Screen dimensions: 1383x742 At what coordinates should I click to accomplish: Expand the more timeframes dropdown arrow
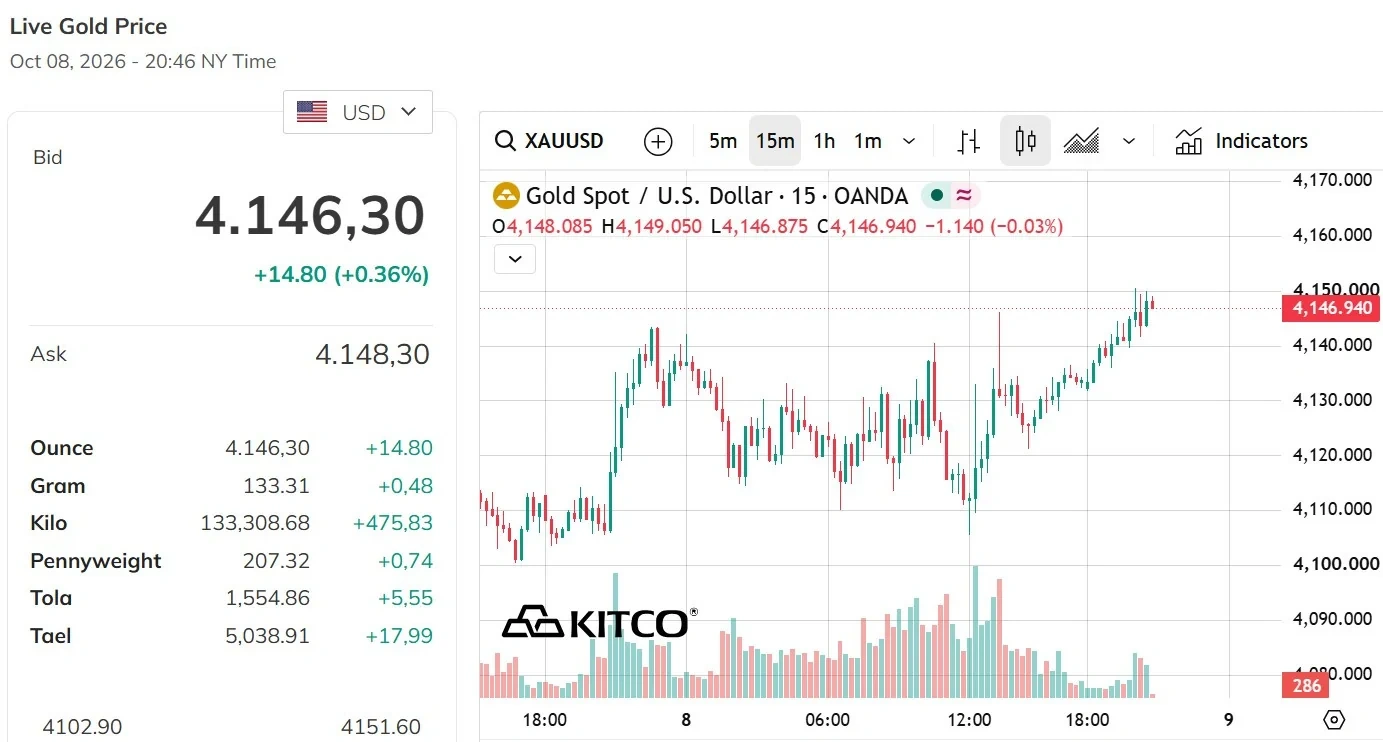point(909,141)
